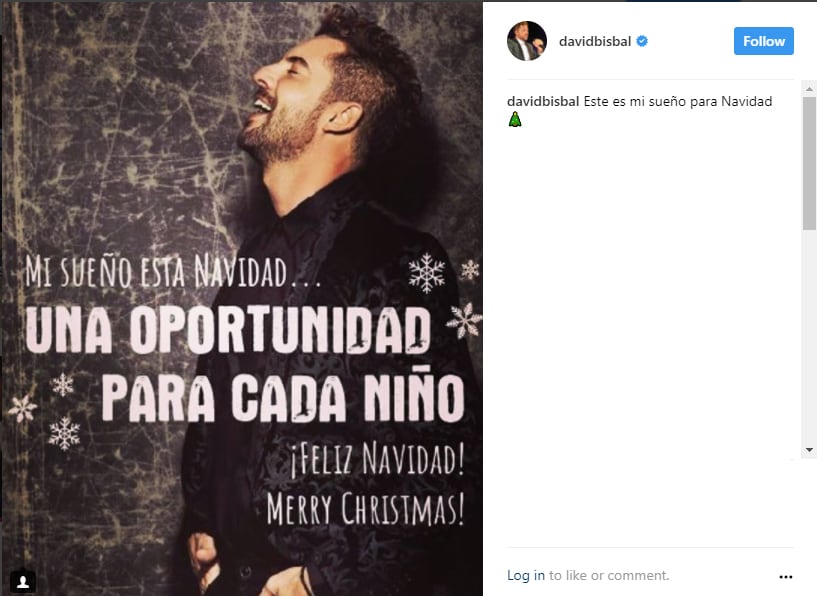The image size is (817, 596).
Task: Click the davidbisbal profile avatar picture
Action: click(527, 41)
